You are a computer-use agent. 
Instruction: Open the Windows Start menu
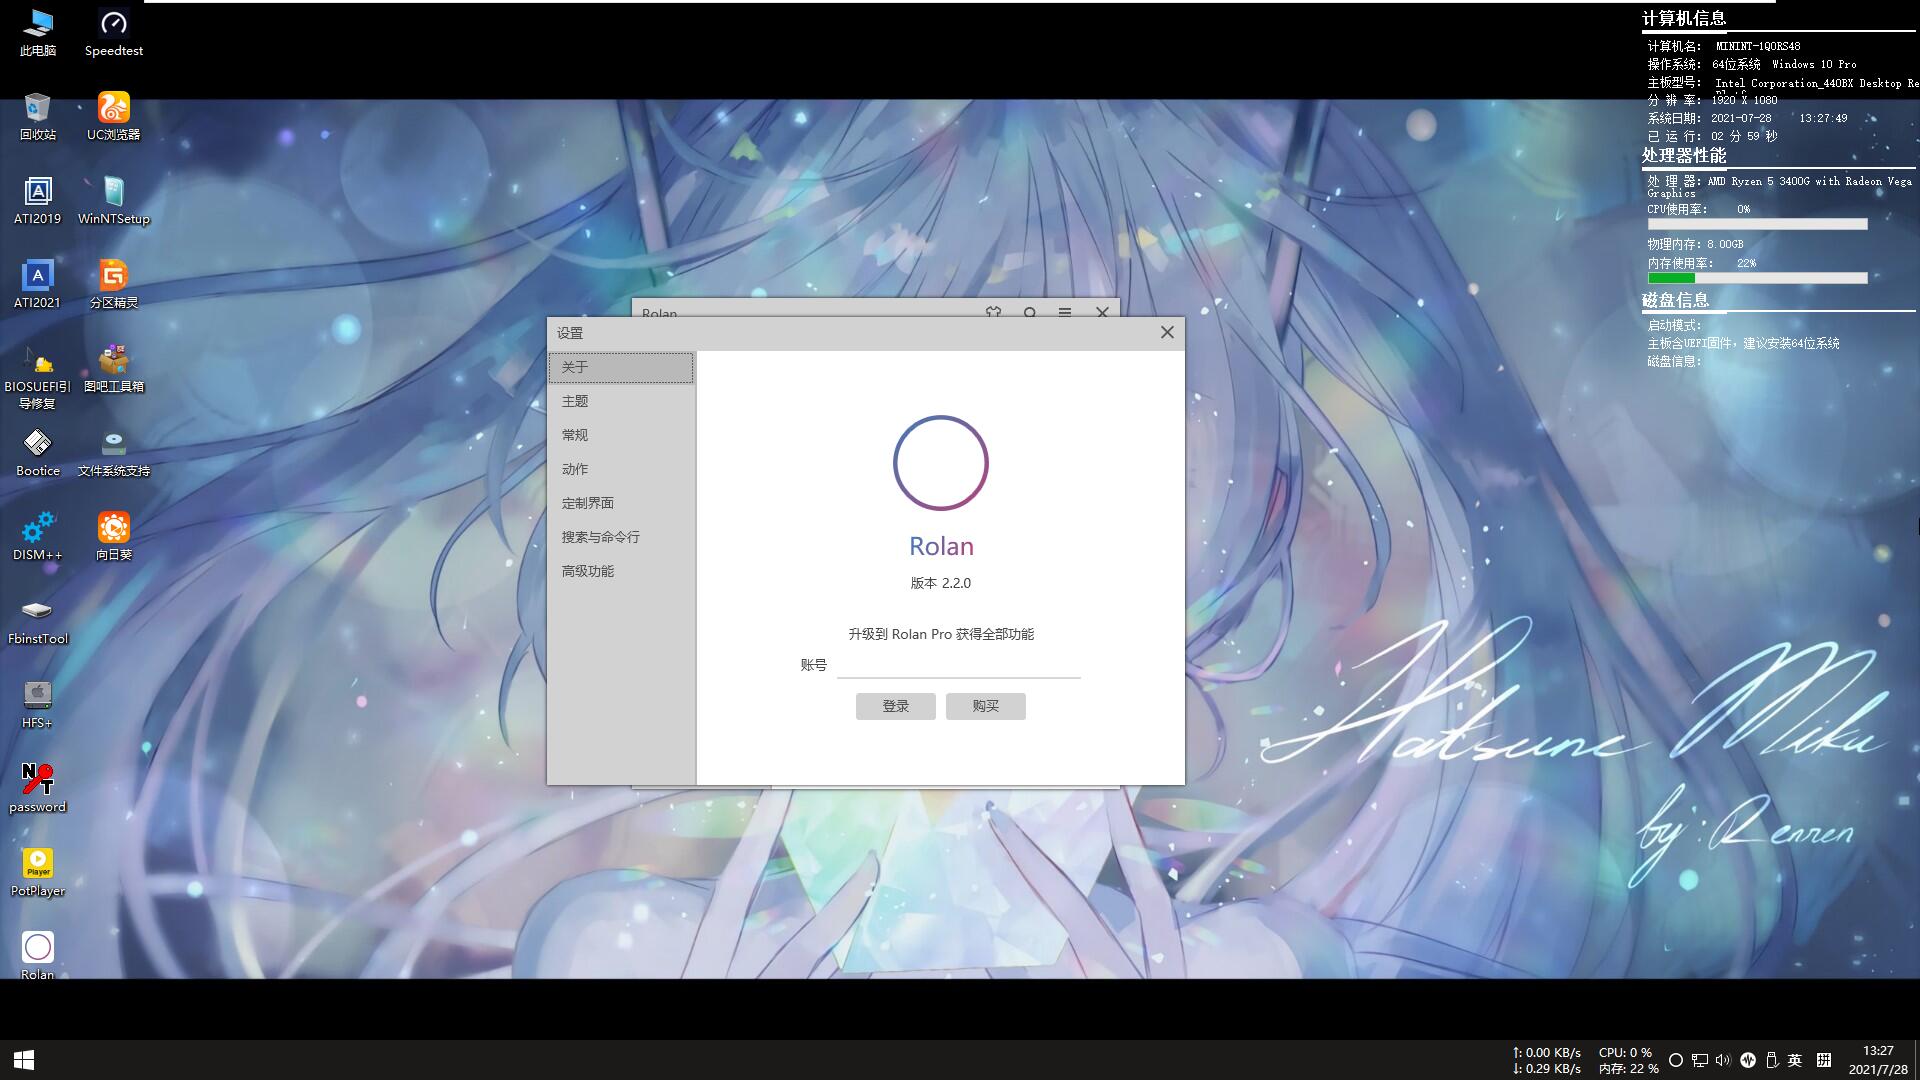(24, 1060)
